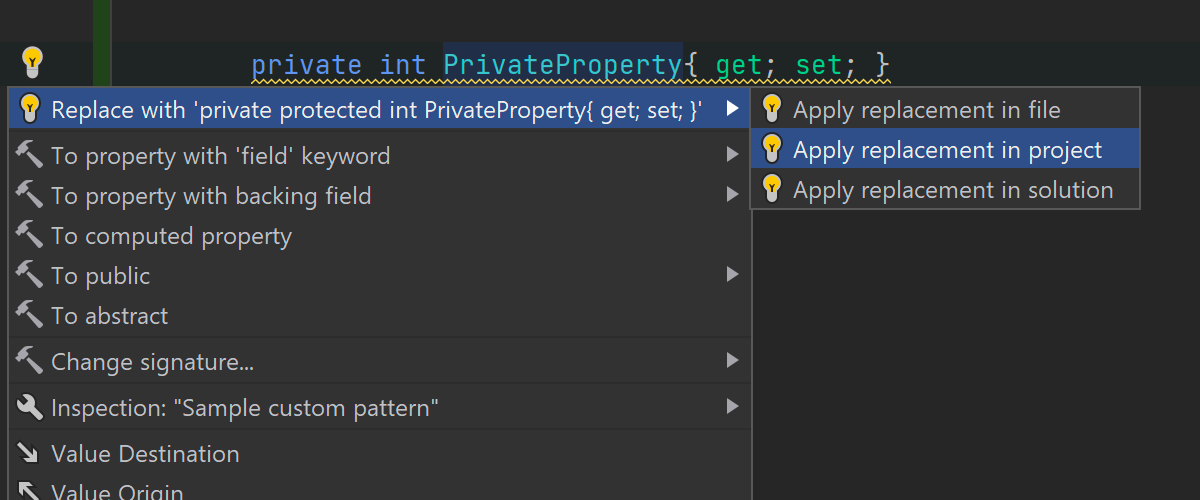Click hammer icon next to 'To computed property'
Image resolution: width=1200 pixels, height=500 pixels.
[x=29, y=236]
